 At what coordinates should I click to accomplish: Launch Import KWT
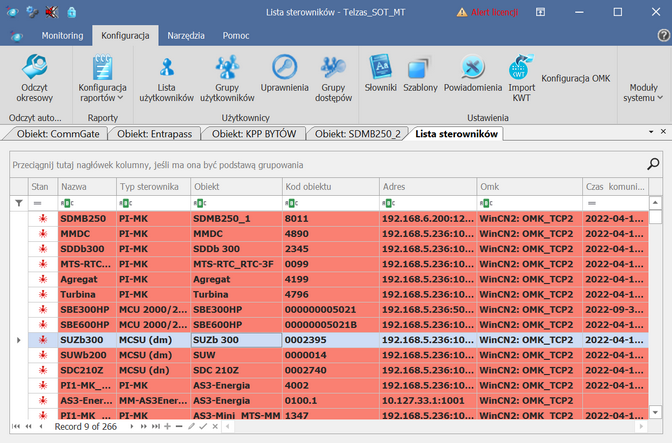(x=522, y=78)
